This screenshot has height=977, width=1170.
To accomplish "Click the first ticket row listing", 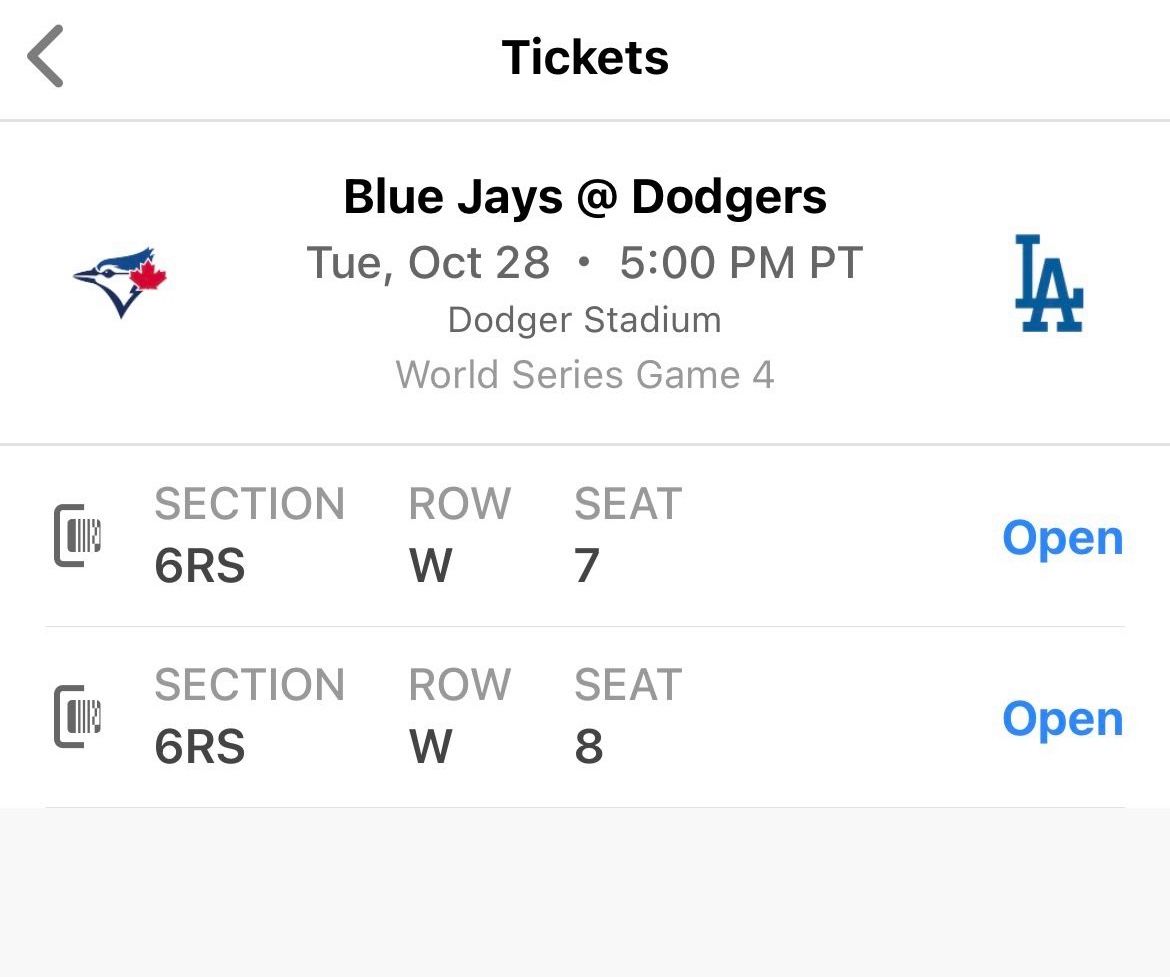I will [585, 537].
